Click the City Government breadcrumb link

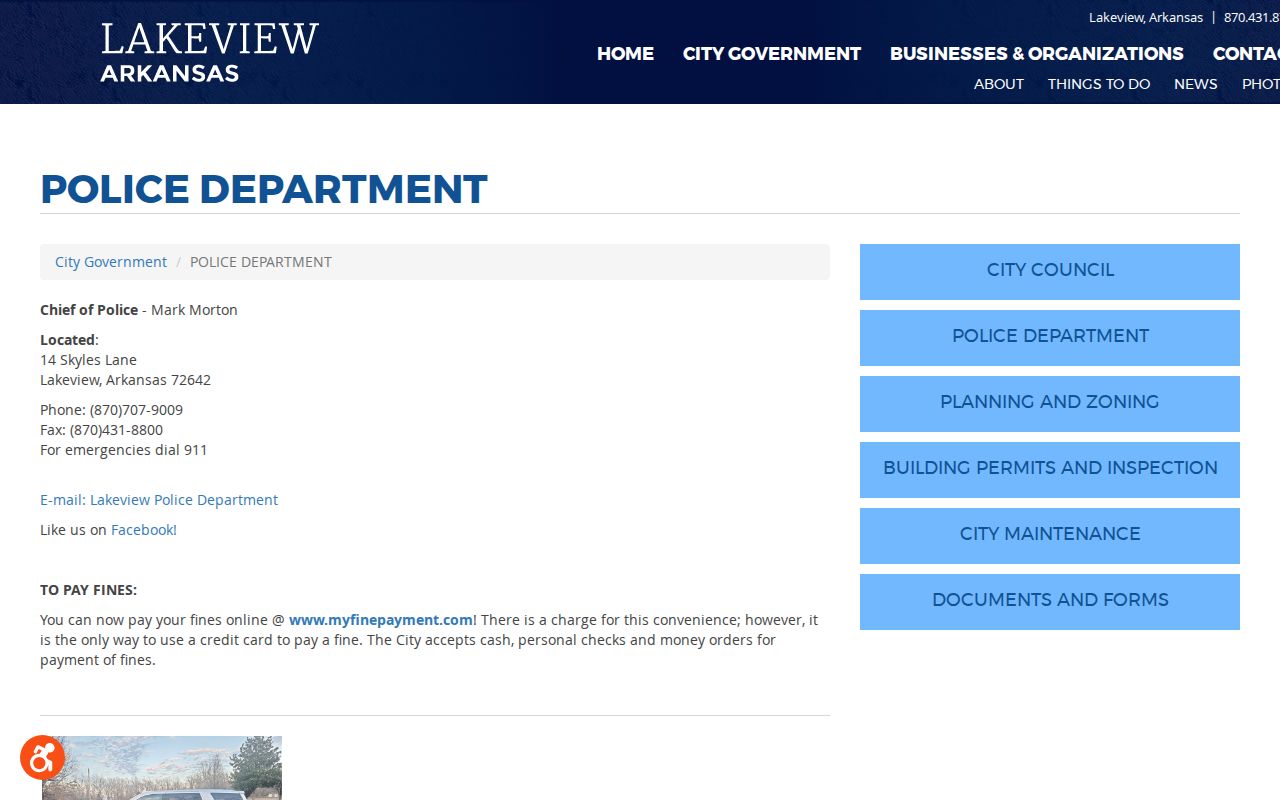tap(111, 262)
